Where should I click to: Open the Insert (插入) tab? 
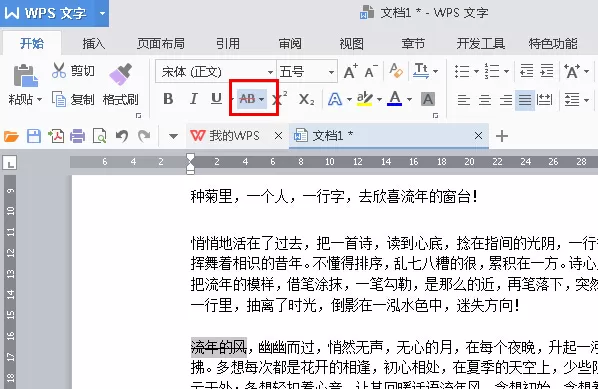point(94,44)
